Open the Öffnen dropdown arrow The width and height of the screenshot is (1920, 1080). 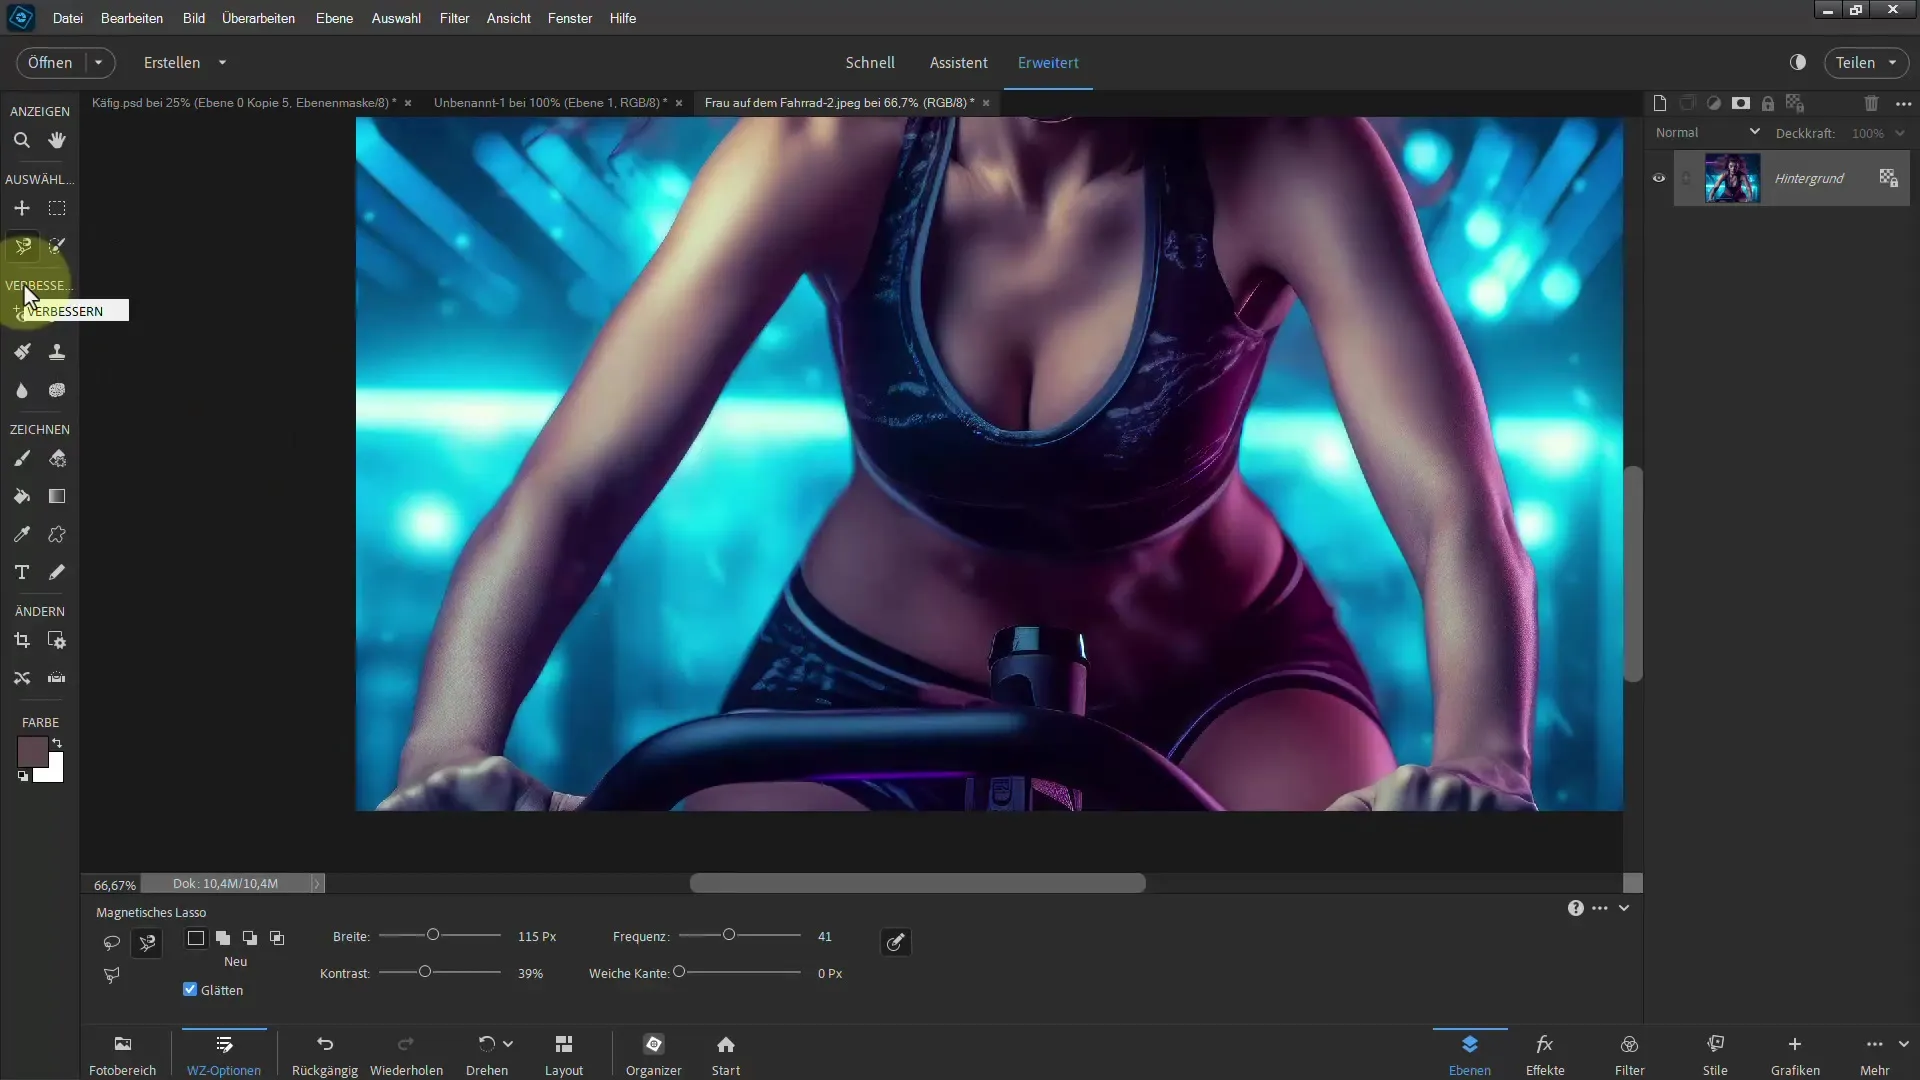tap(98, 62)
